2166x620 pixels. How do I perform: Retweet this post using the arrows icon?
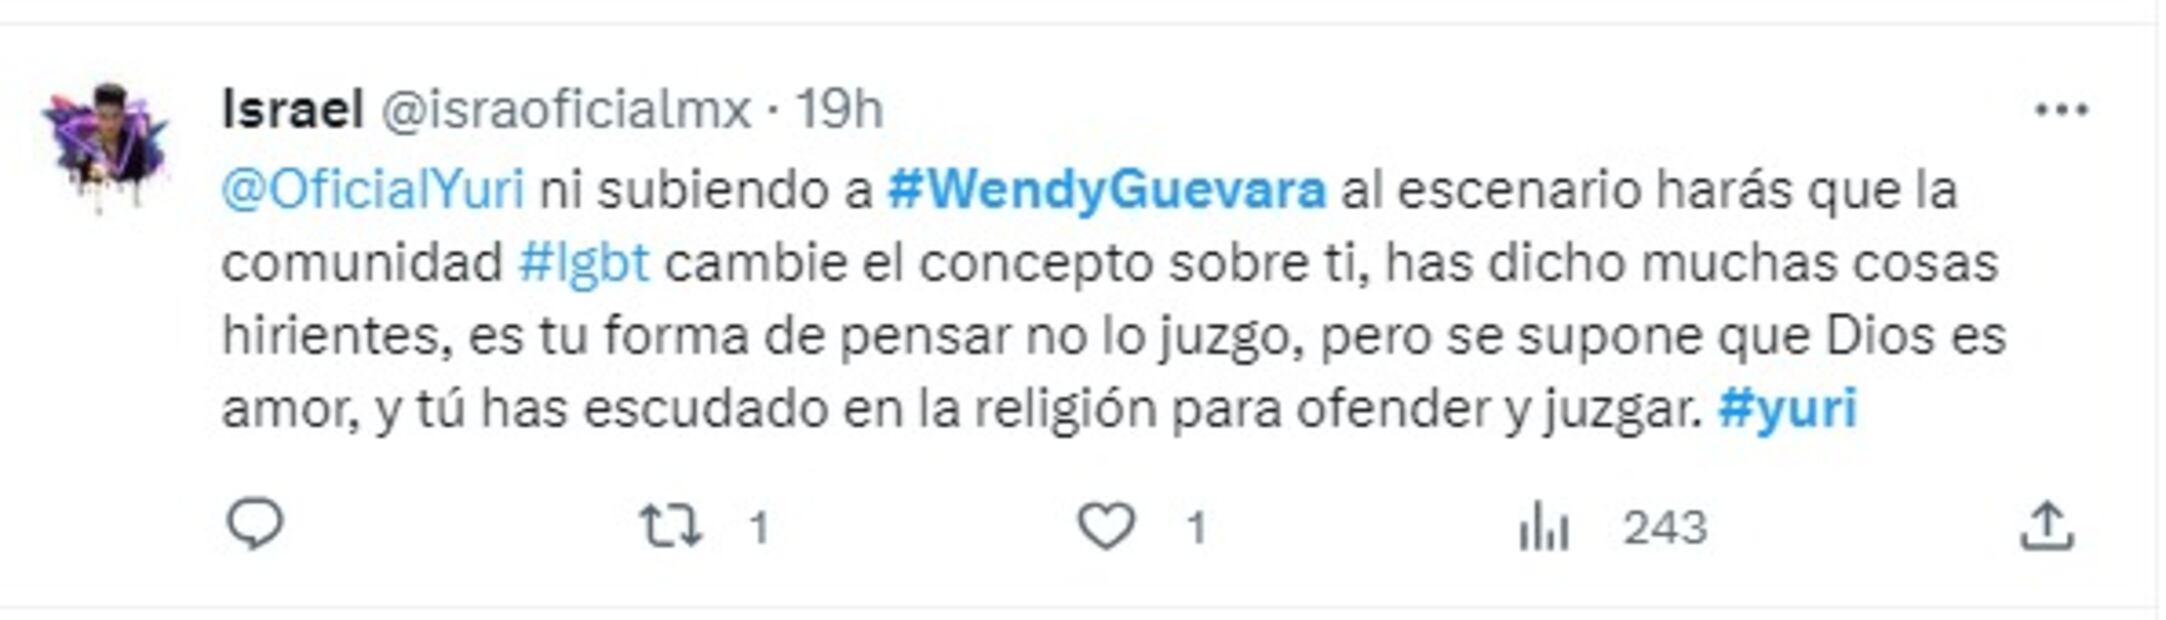click(x=671, y=526)
